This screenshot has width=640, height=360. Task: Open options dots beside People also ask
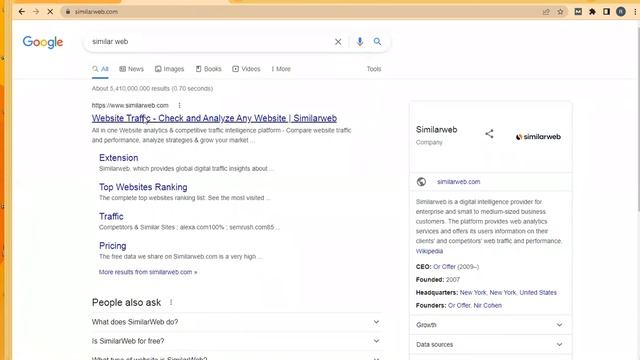point(171,302)
